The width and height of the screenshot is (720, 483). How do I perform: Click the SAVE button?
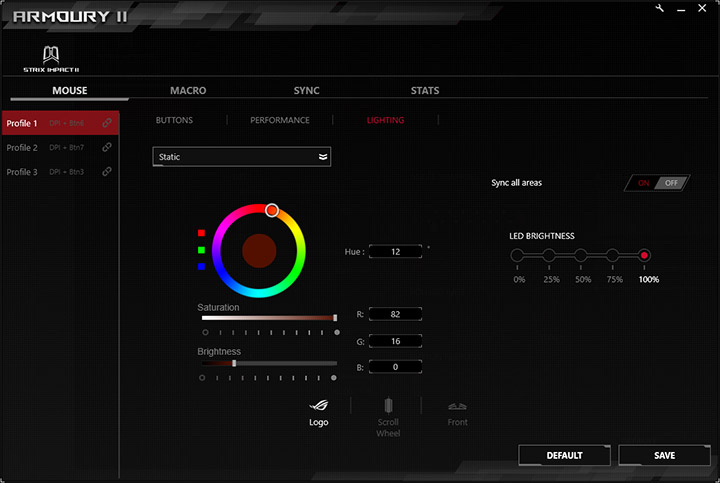pyautogui.click(x=664, y=455)
